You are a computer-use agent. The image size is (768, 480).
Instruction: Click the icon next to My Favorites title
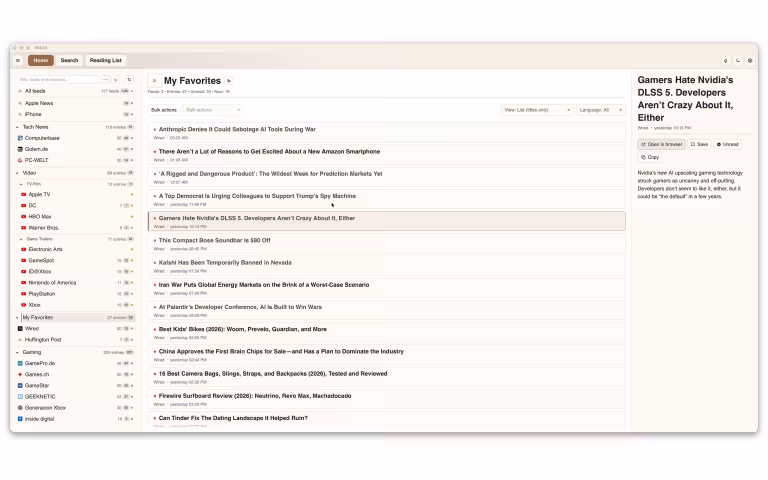pyautogui.click(x=229, y=80)
